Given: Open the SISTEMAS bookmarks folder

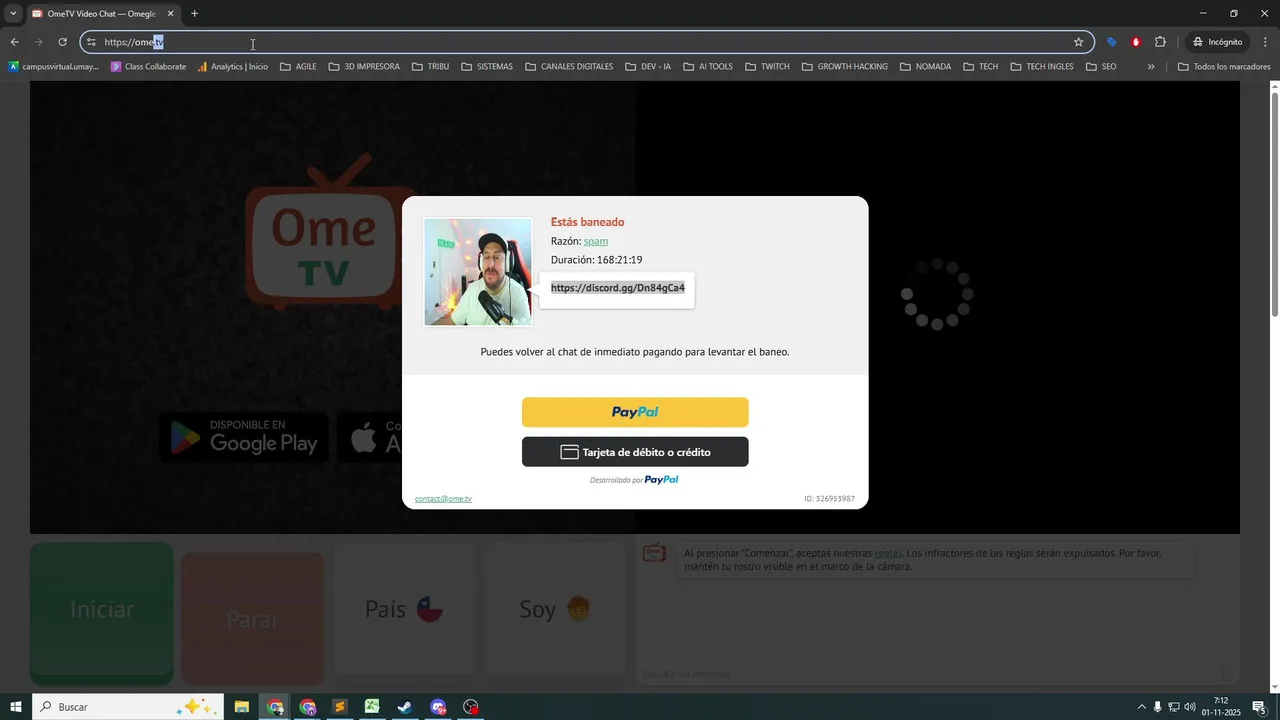Looking at the screenshot, I should pos(487,67).
